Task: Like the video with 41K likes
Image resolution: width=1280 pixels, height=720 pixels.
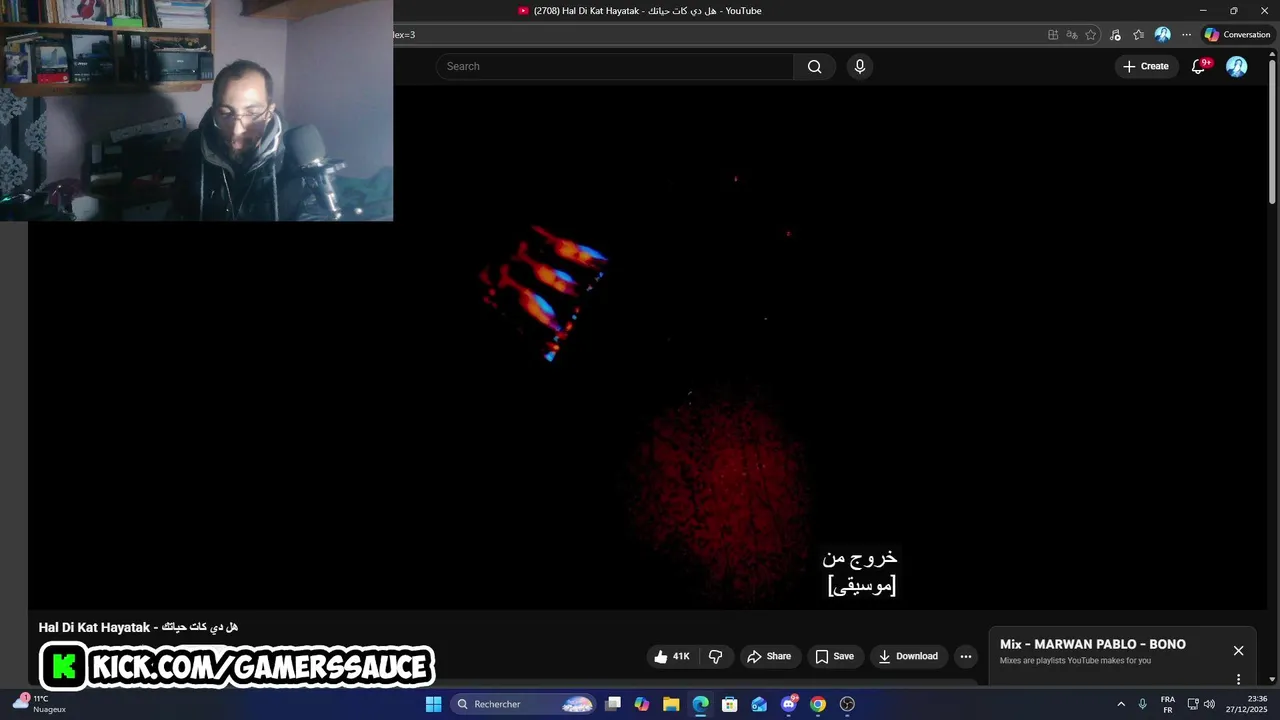Action: [x=672, y=656]
